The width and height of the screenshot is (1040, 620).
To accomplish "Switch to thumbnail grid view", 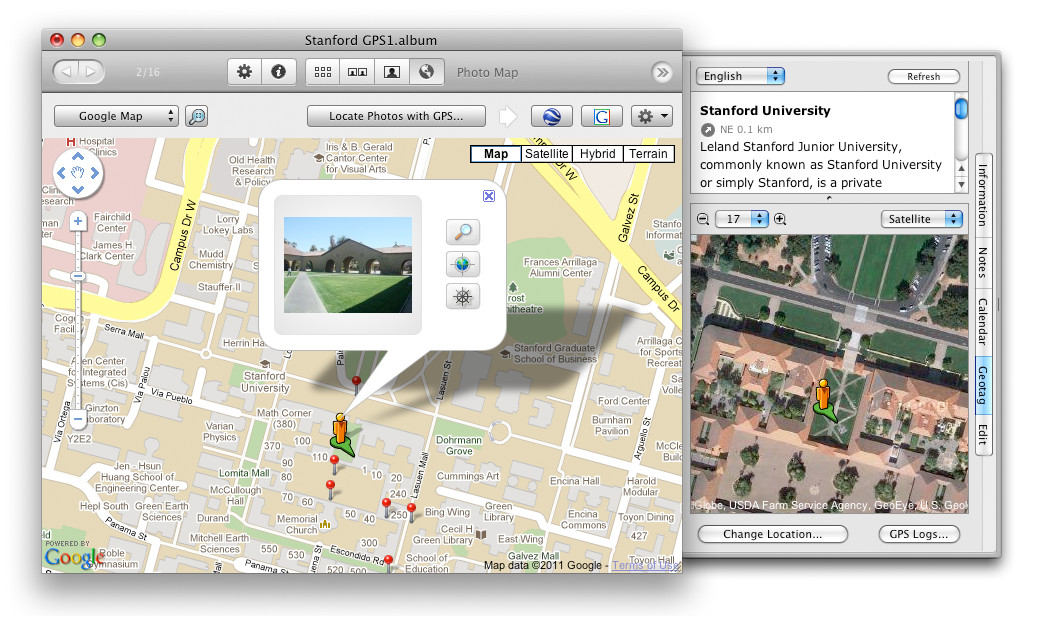I will pyautogui.click(x=323, y=72).
